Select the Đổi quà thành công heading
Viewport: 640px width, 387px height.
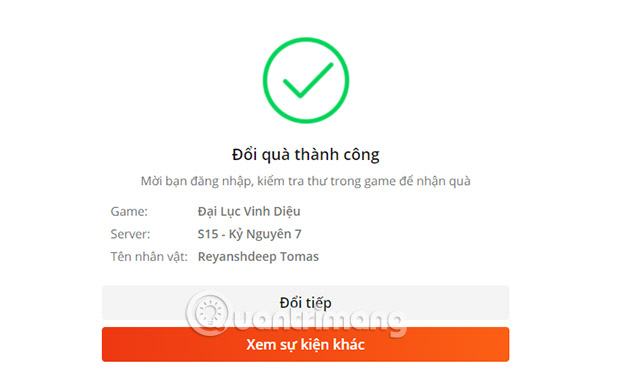coord(306,155)
